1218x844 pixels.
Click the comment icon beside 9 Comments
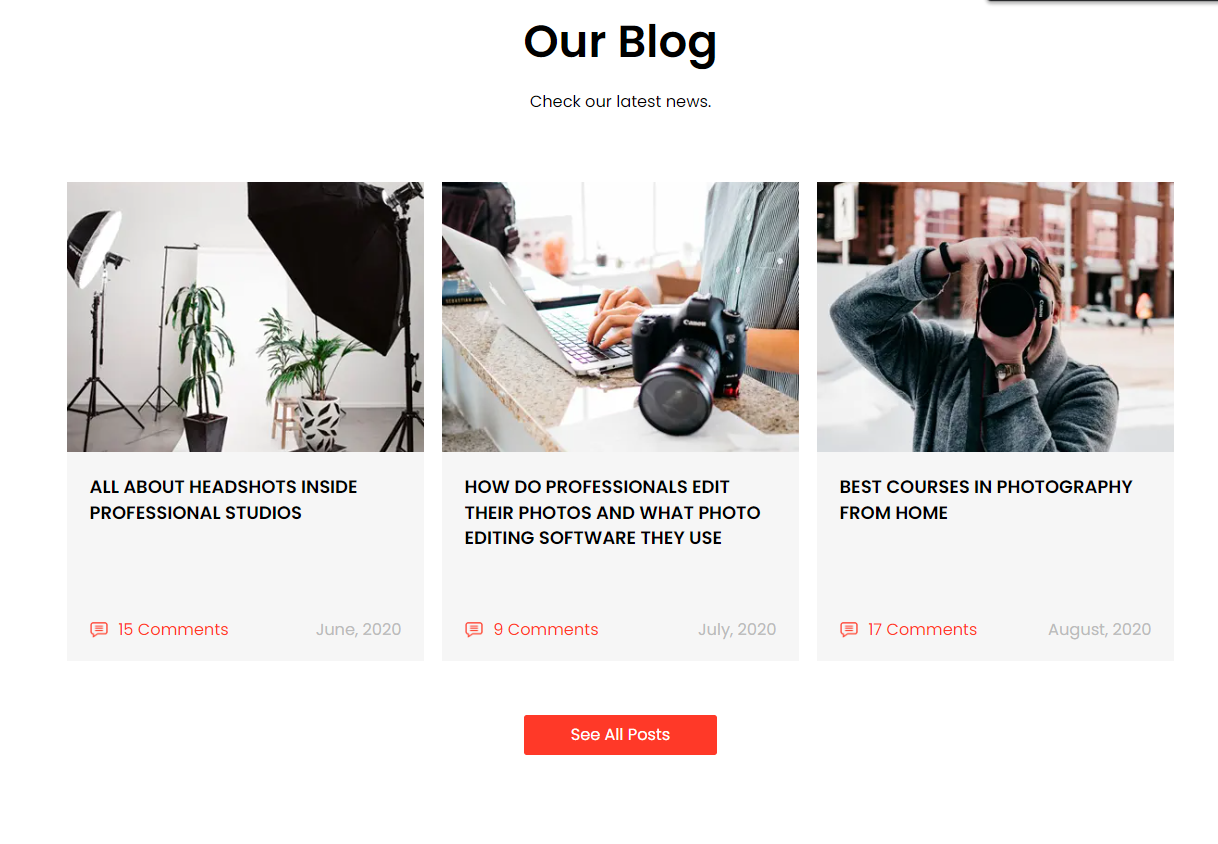click(x=474, y=629)
